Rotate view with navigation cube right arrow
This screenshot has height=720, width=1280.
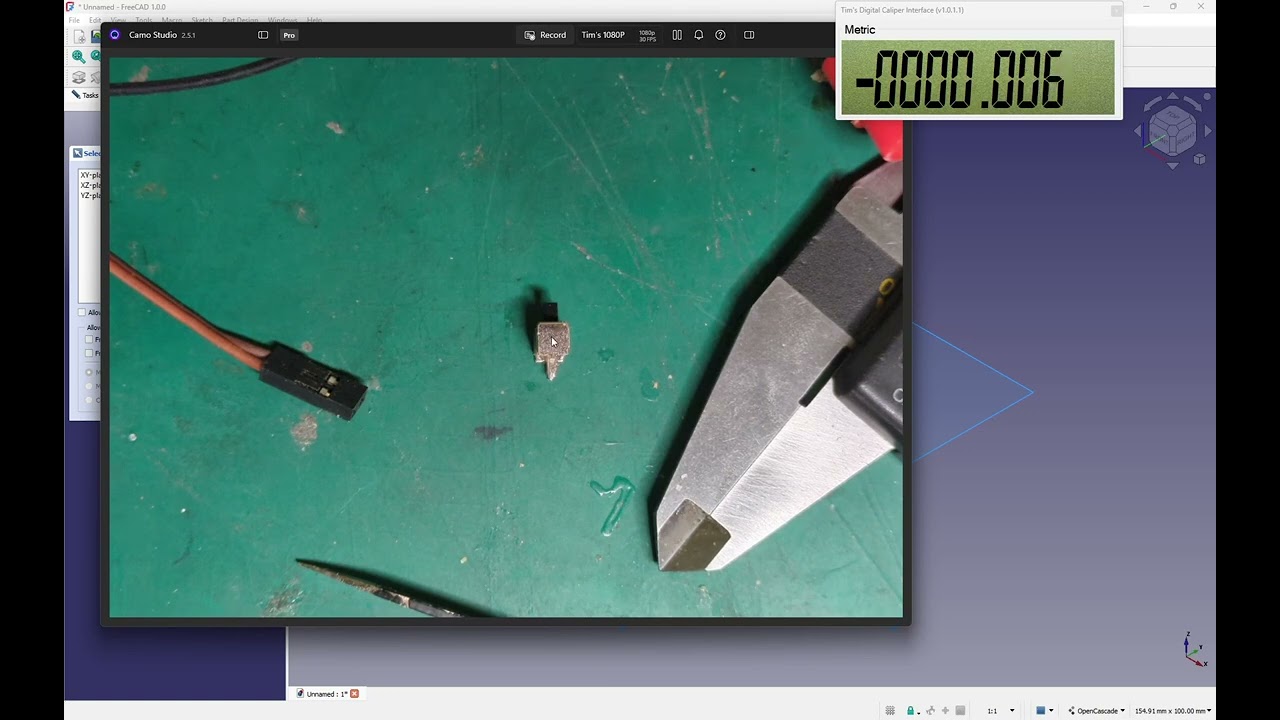click(1208, 131)
